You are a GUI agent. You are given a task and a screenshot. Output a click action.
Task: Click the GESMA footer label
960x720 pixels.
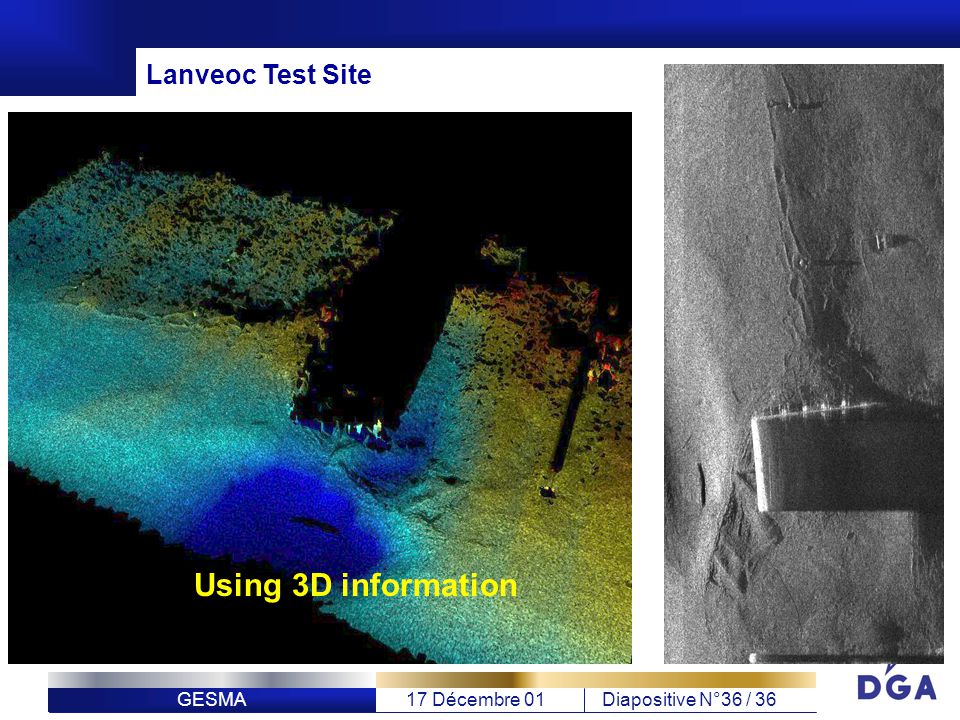tap(212, 699)
